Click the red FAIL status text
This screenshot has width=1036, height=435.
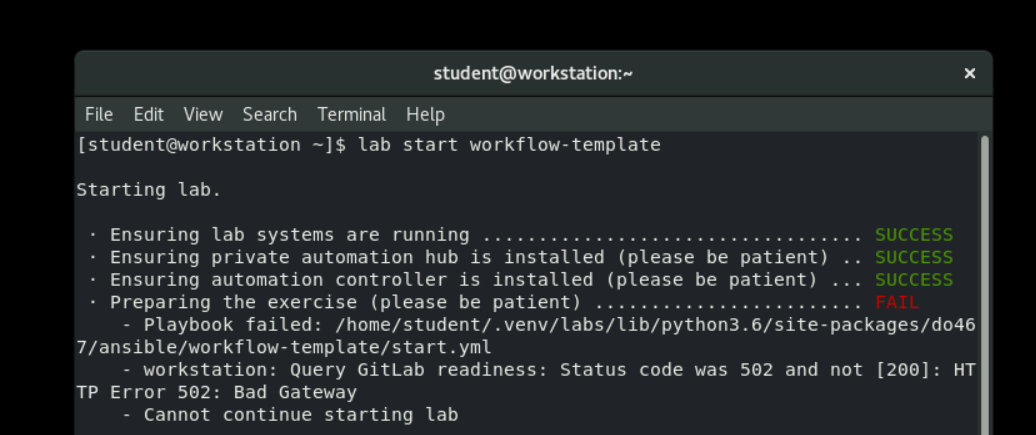click(896, 302)
